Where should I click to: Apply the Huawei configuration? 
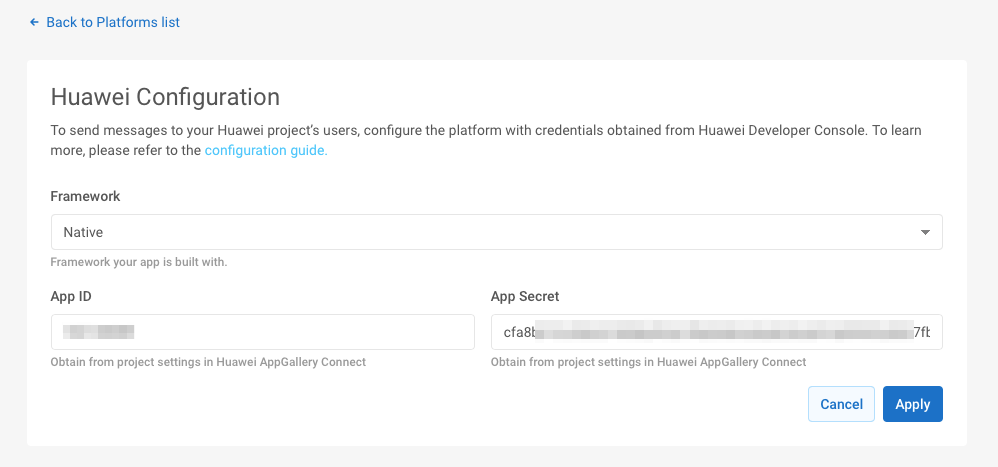[x=912, y=404]
